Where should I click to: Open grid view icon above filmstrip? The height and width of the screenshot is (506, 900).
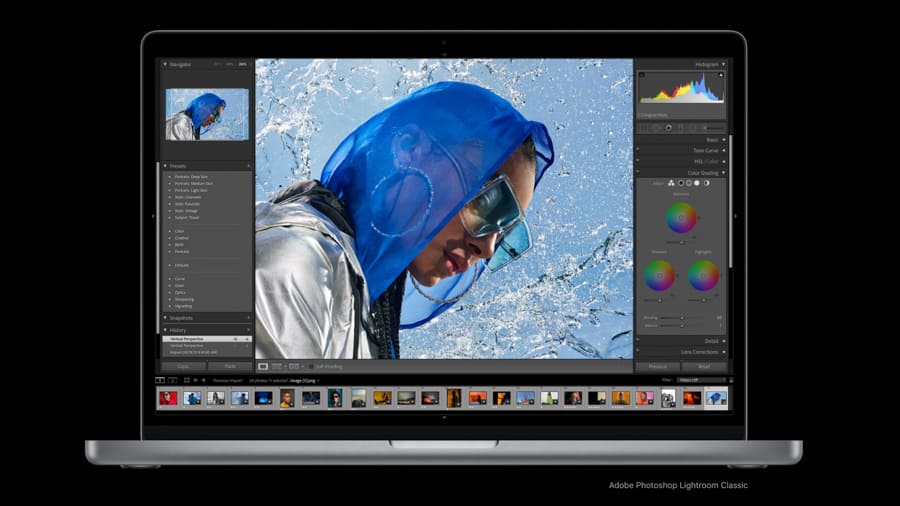[185, 380]
